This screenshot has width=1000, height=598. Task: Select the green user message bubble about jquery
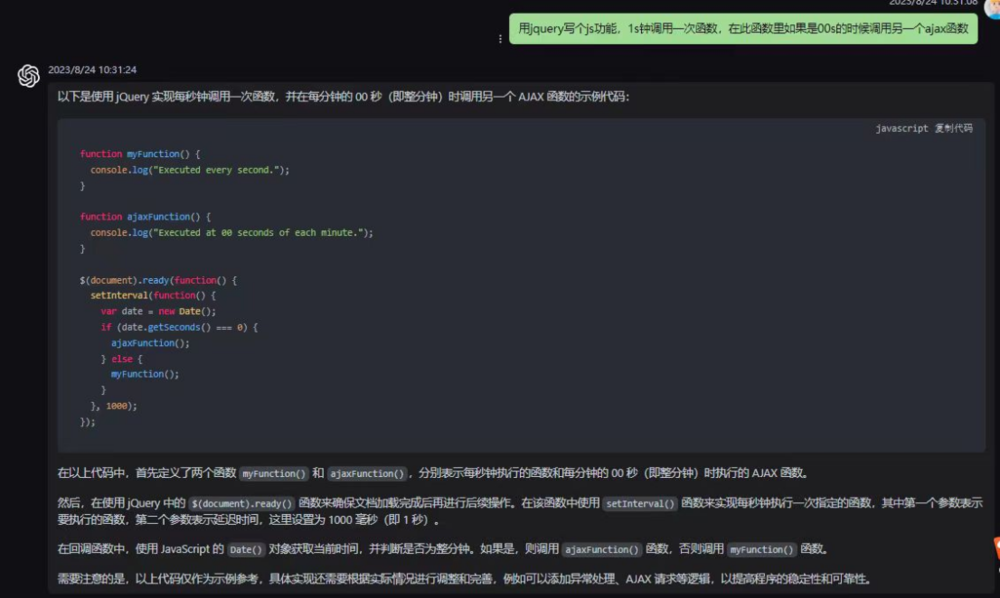[743, 29]
